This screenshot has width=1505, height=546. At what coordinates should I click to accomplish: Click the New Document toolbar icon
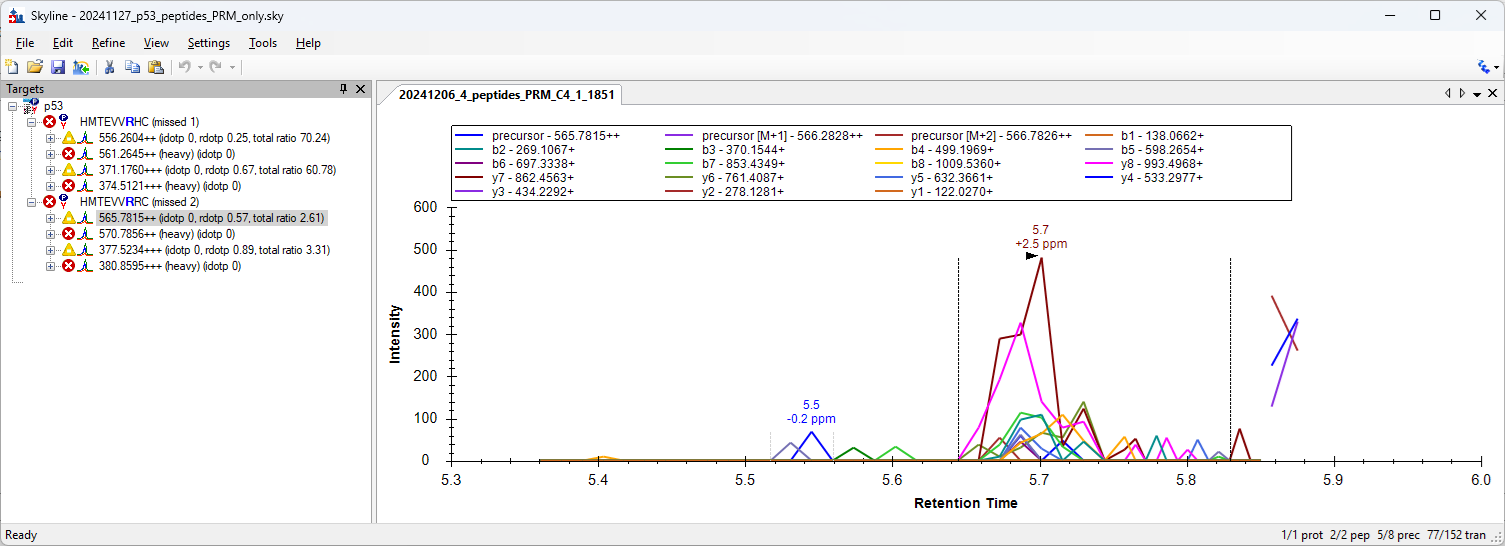pos(12,67)
